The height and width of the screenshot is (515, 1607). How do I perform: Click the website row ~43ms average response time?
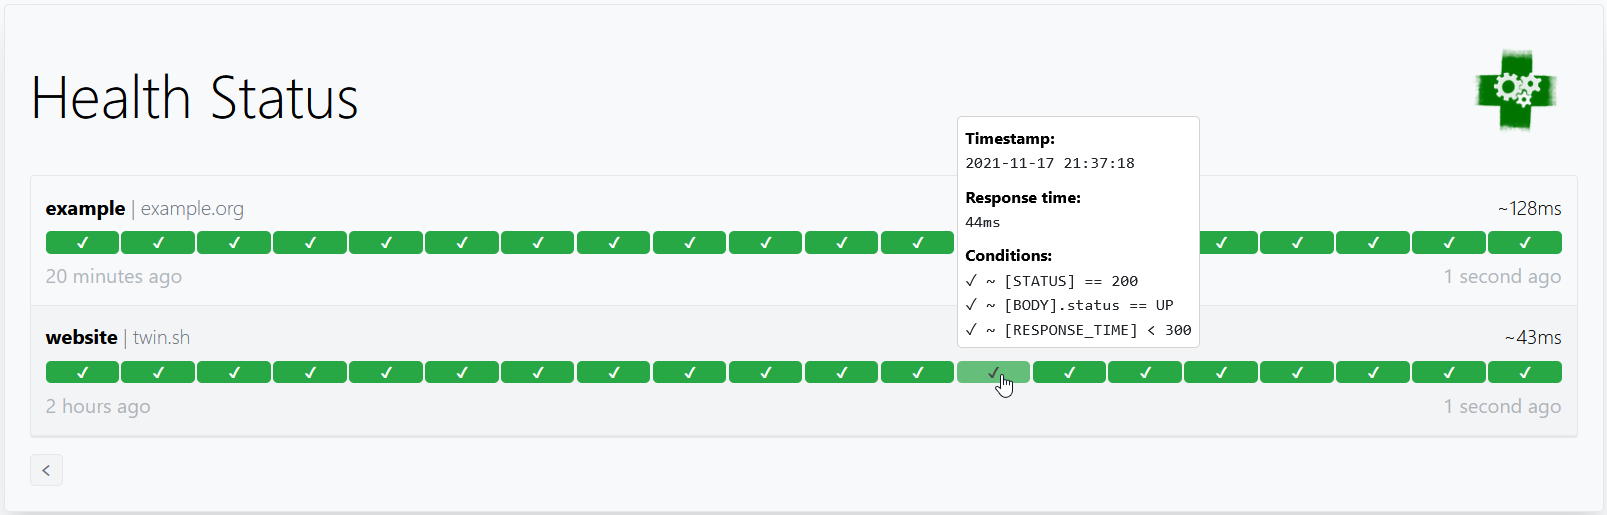tap(1533, 338)
